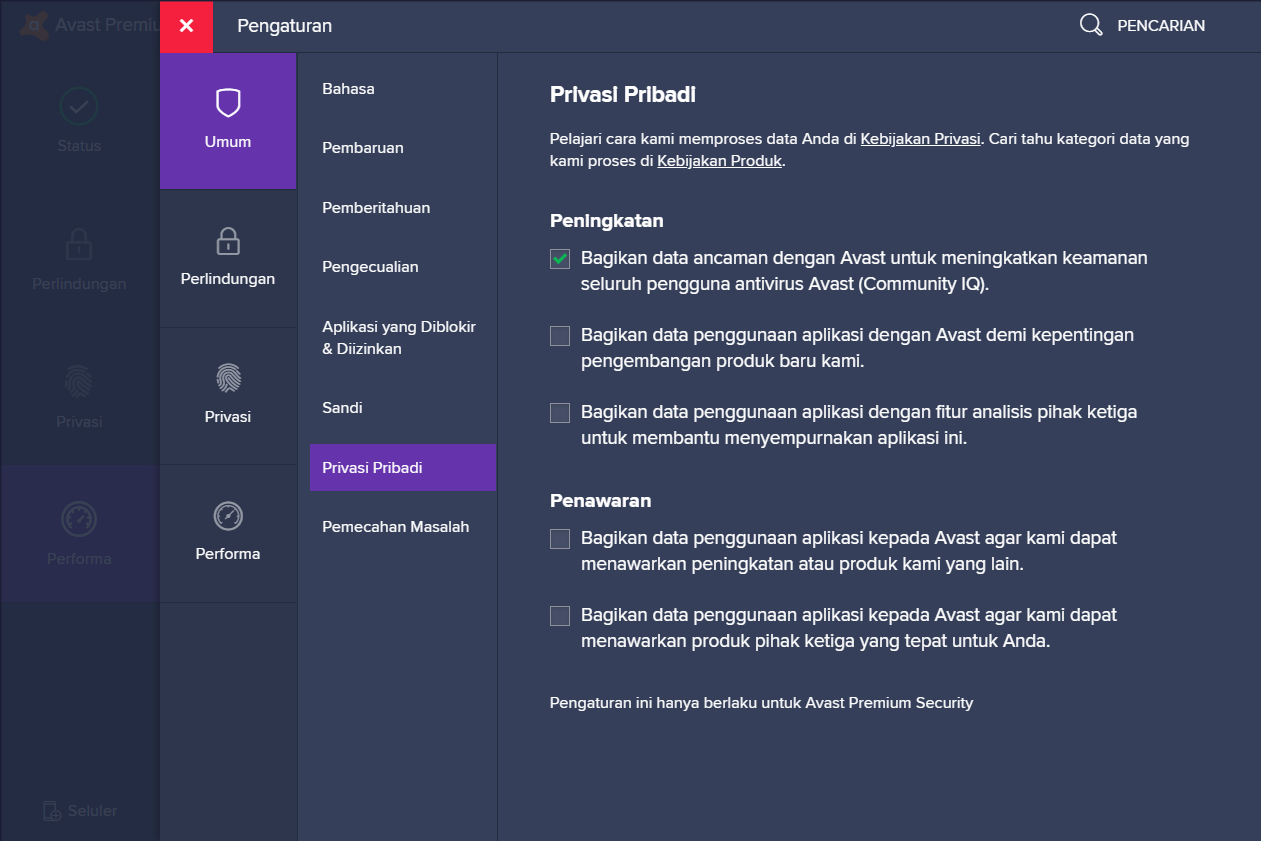Open Privasi via the fingerprint sidebar icon
Image resolution: width=1261 pixels, height=841 pixels.
pos(78,382)
